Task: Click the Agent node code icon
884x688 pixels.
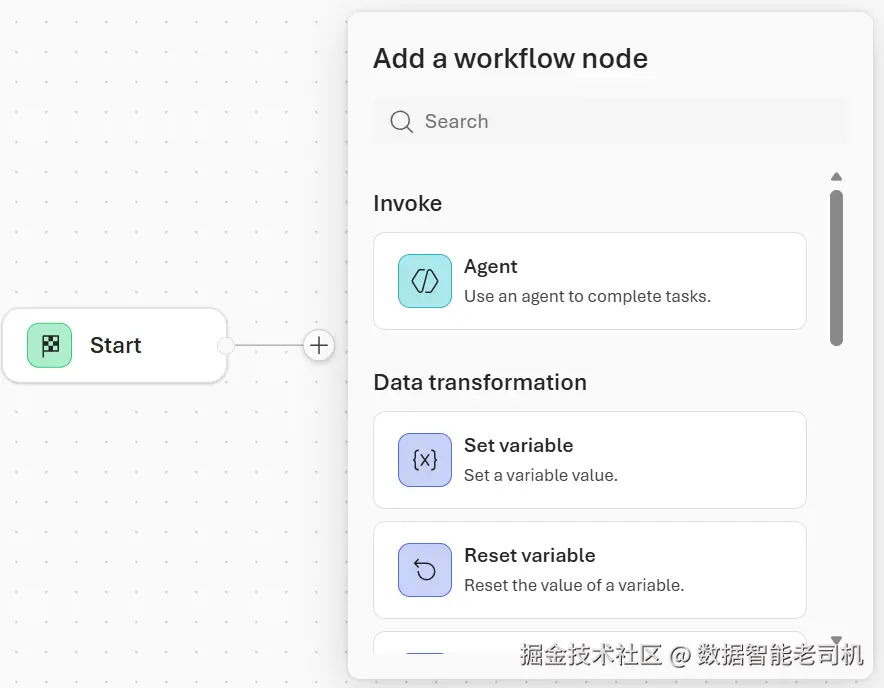Action: [425, 281]
